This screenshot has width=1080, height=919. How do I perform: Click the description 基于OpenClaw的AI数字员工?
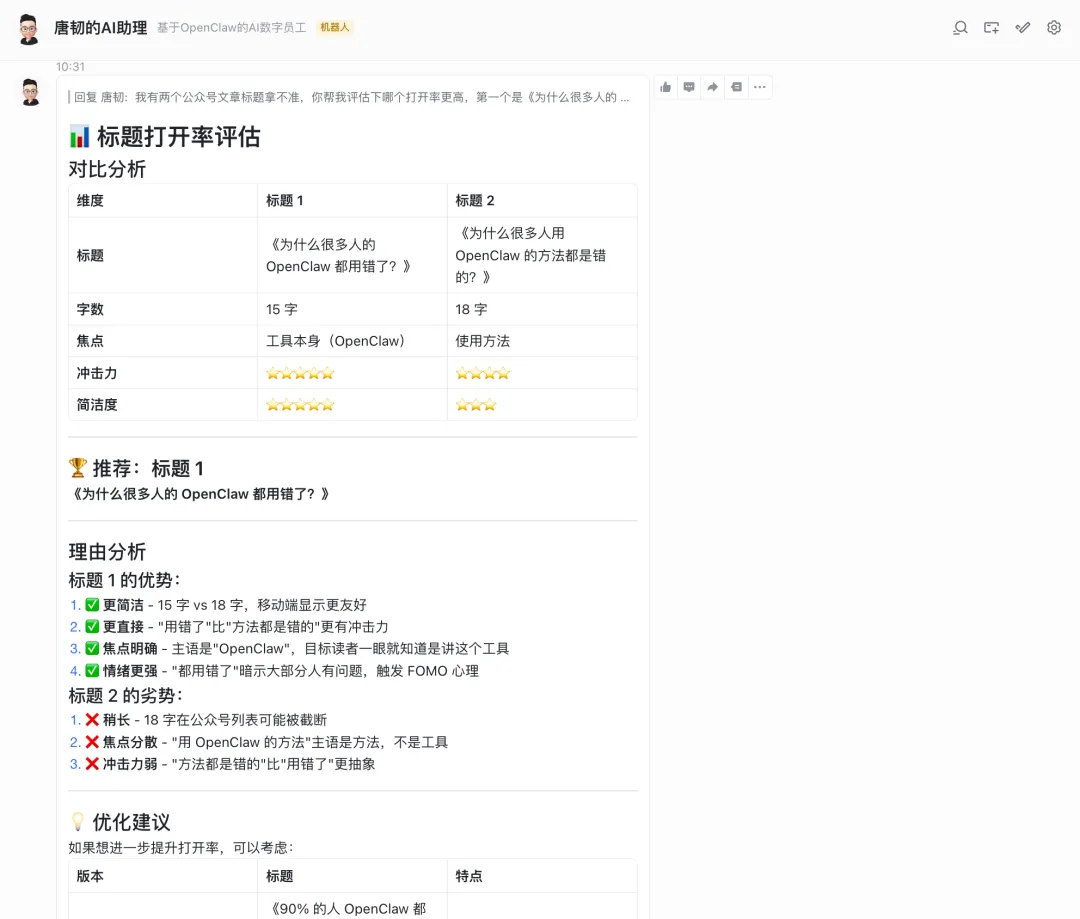tap(231, 28)
